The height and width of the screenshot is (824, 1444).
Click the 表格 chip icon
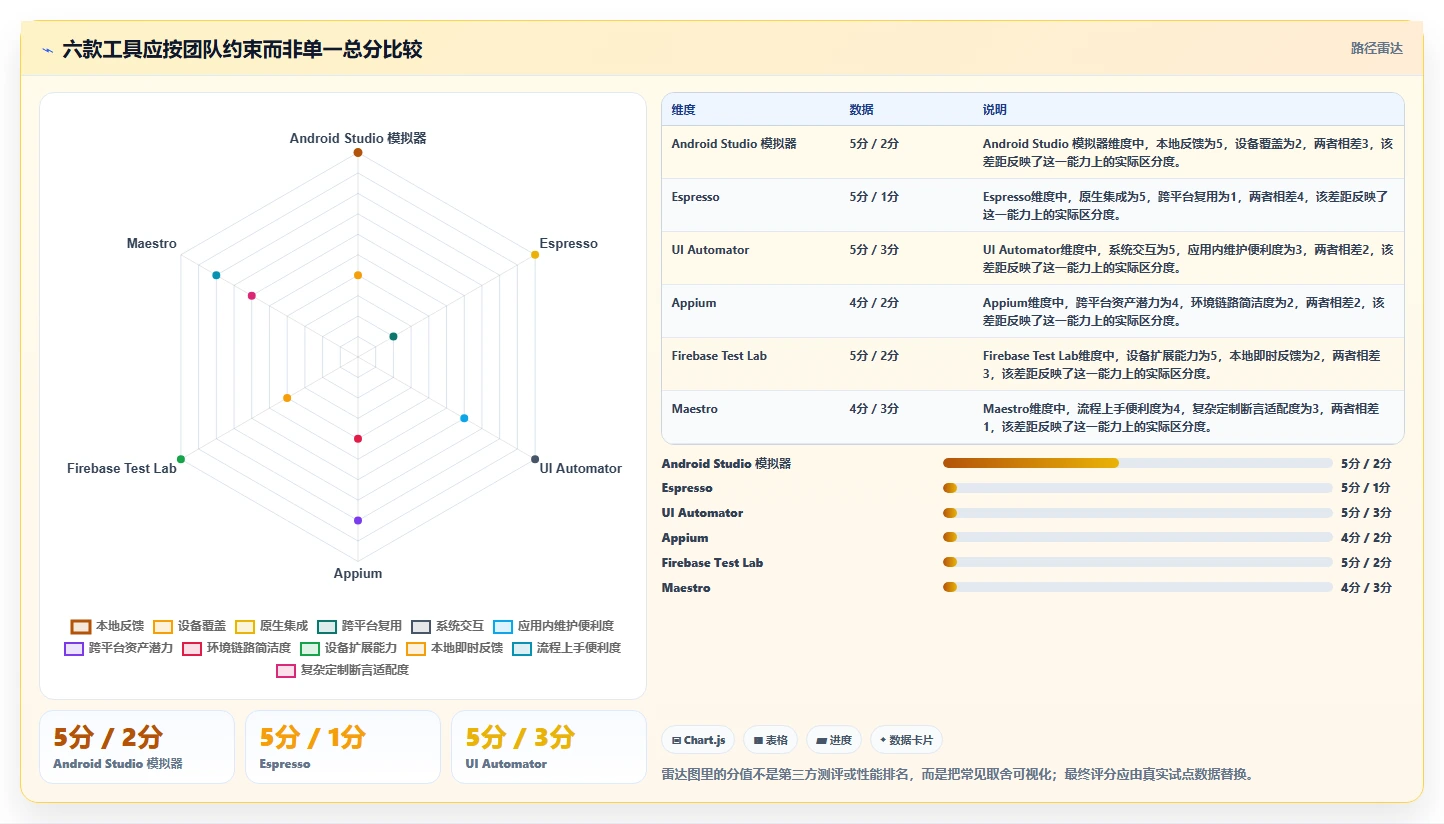758,741
